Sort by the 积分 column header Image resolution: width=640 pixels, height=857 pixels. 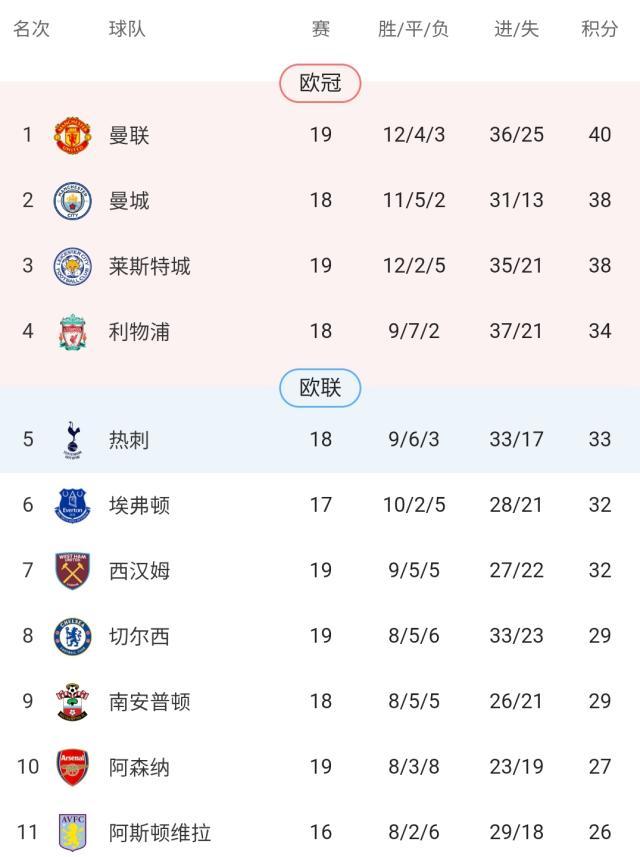[599, 29]
